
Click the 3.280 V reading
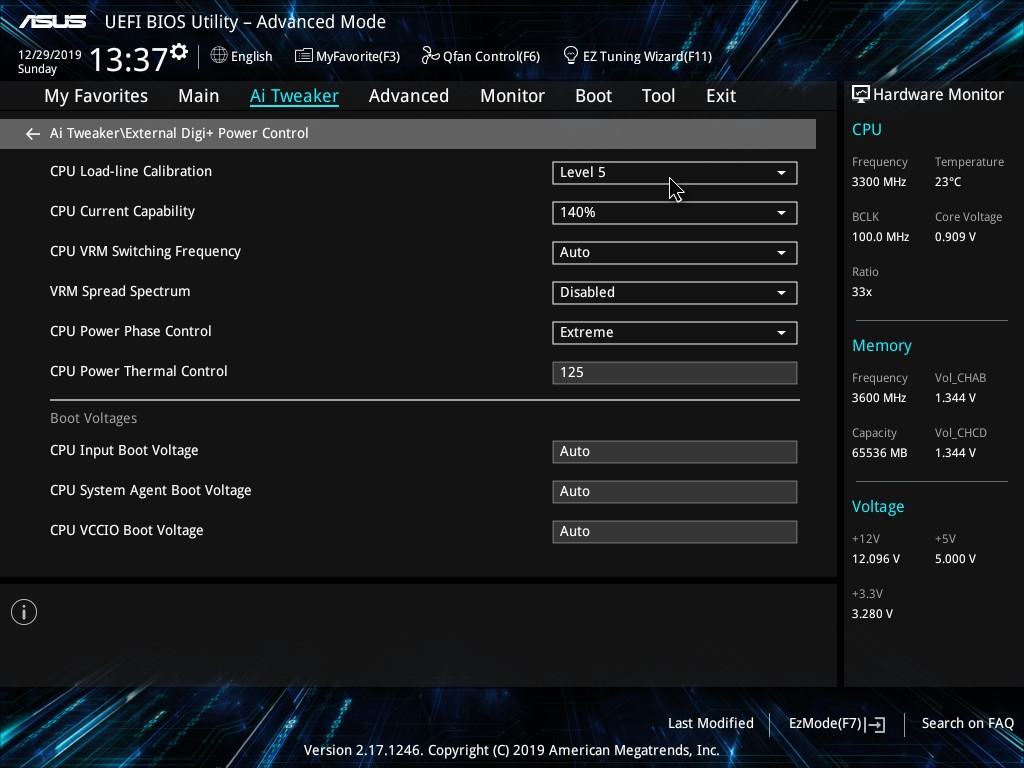(x=872, y=613)
